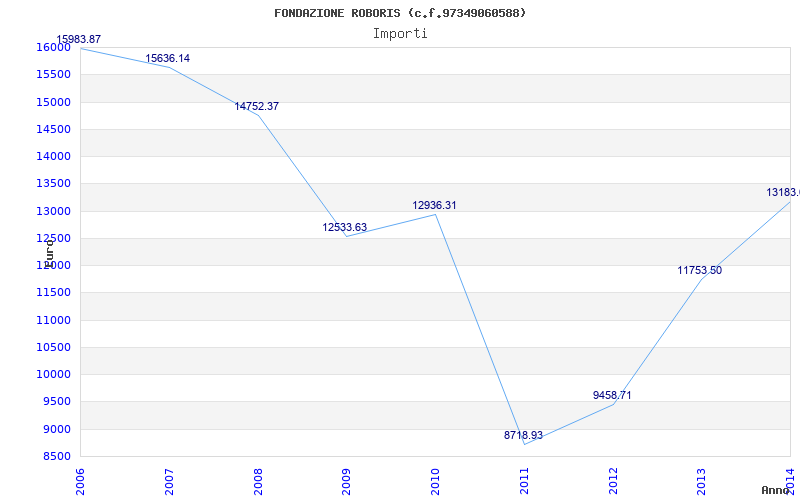Click the rotated Euro axis label
This screenshot has height=500, width=800.
pyautogui.click(x=49, y=254)
